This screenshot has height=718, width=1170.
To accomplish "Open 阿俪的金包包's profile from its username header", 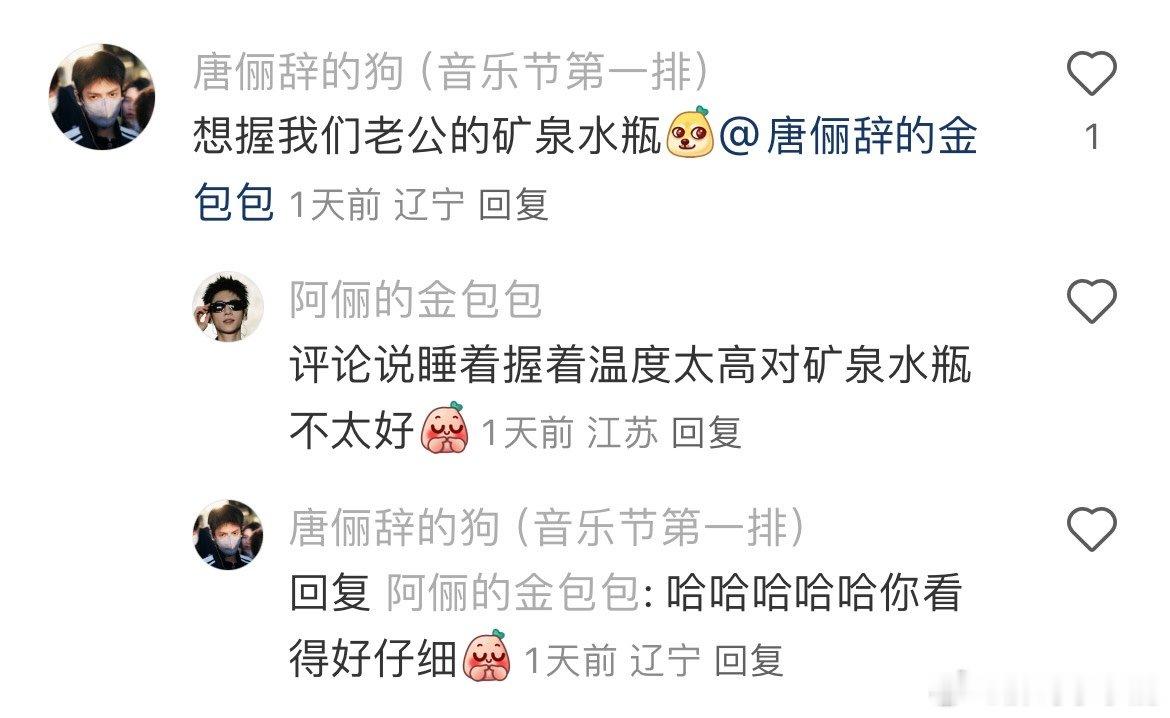I will click(x=416, y=300).
